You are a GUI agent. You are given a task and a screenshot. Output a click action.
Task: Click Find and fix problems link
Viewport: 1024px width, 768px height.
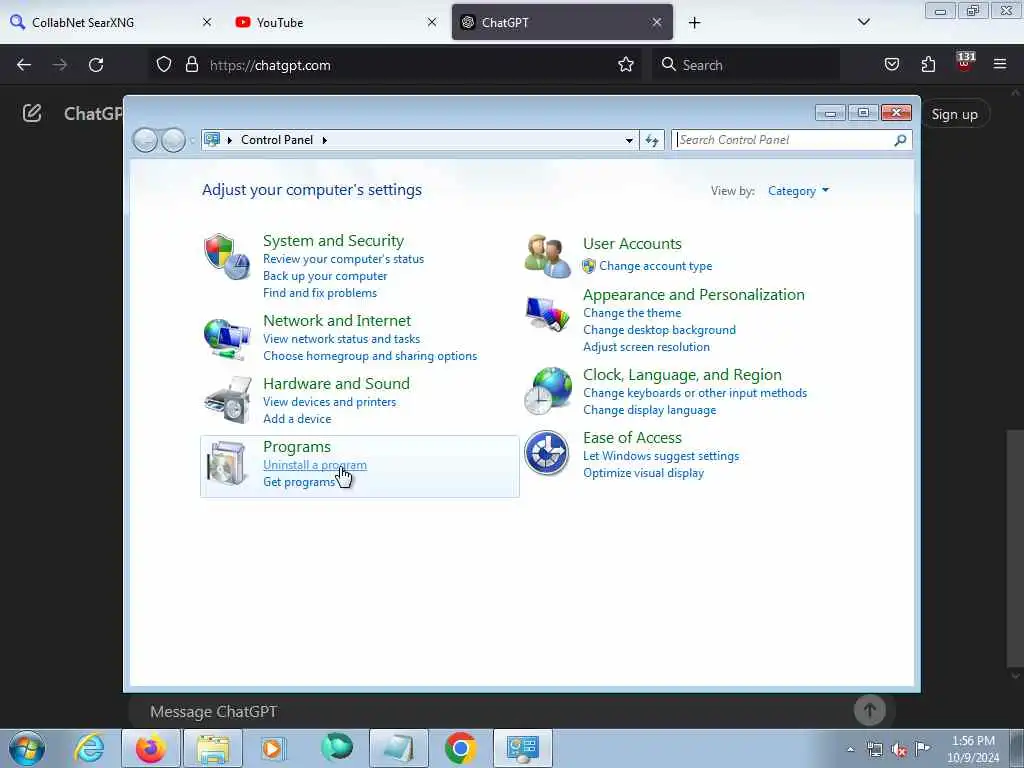point(319,293)
